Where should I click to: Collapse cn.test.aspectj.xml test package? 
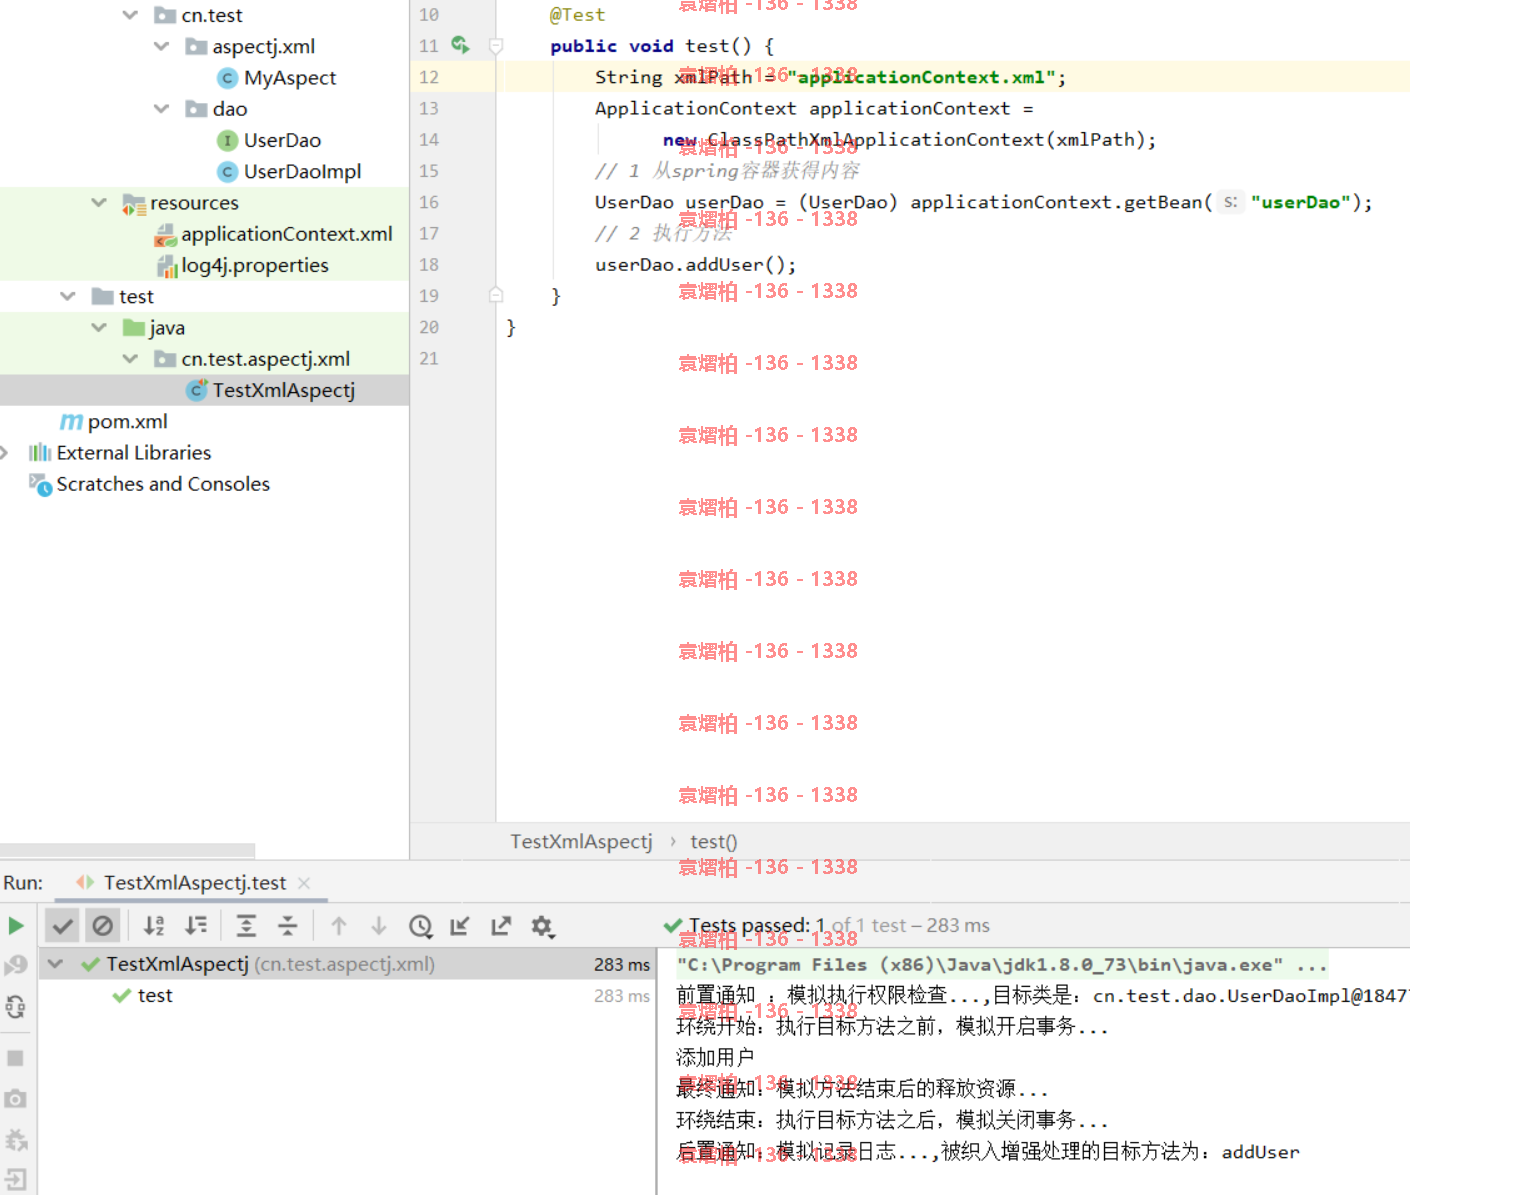[130, 359]
